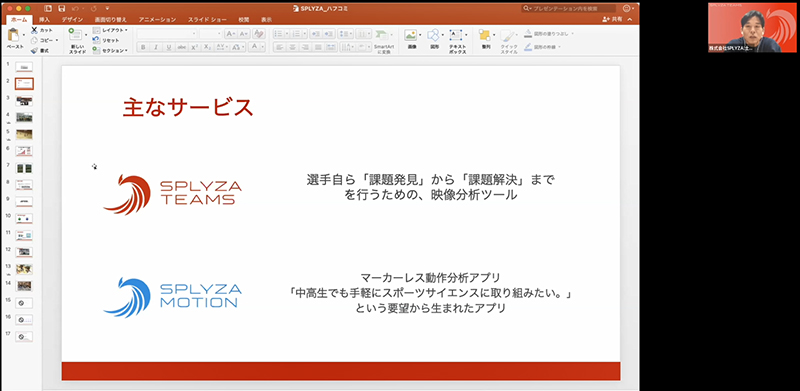Toggle strikethrough (abc) formatting
The height and width of the screenshot is (391, 800).
pos(182,47)
